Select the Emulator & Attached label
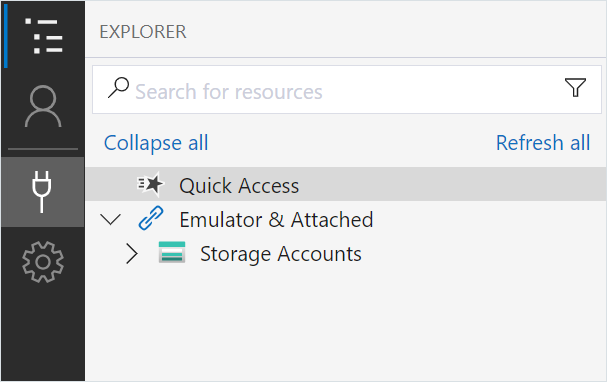607x382 pixels. pyautogui.click(x=276, y=219)
